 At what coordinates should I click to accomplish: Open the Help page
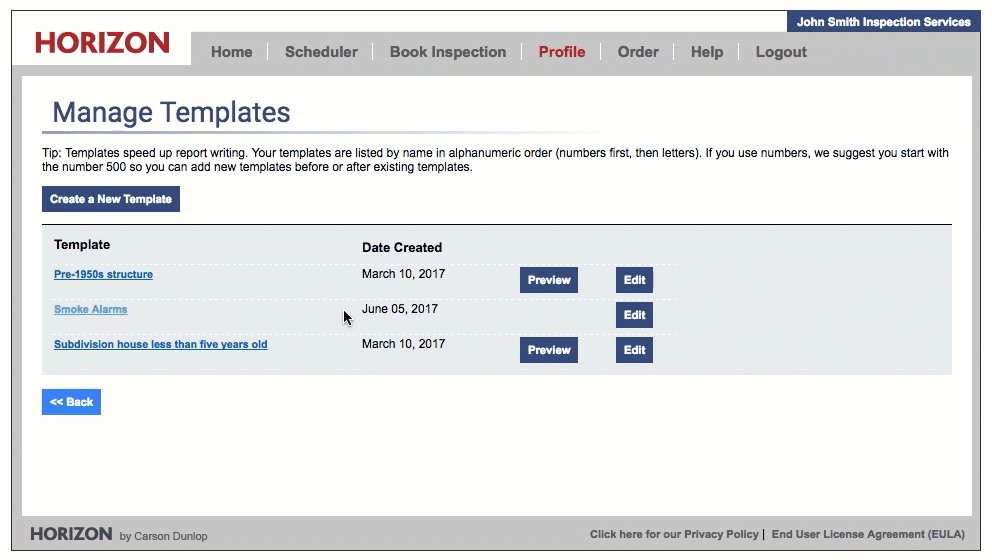coord(706,52)
